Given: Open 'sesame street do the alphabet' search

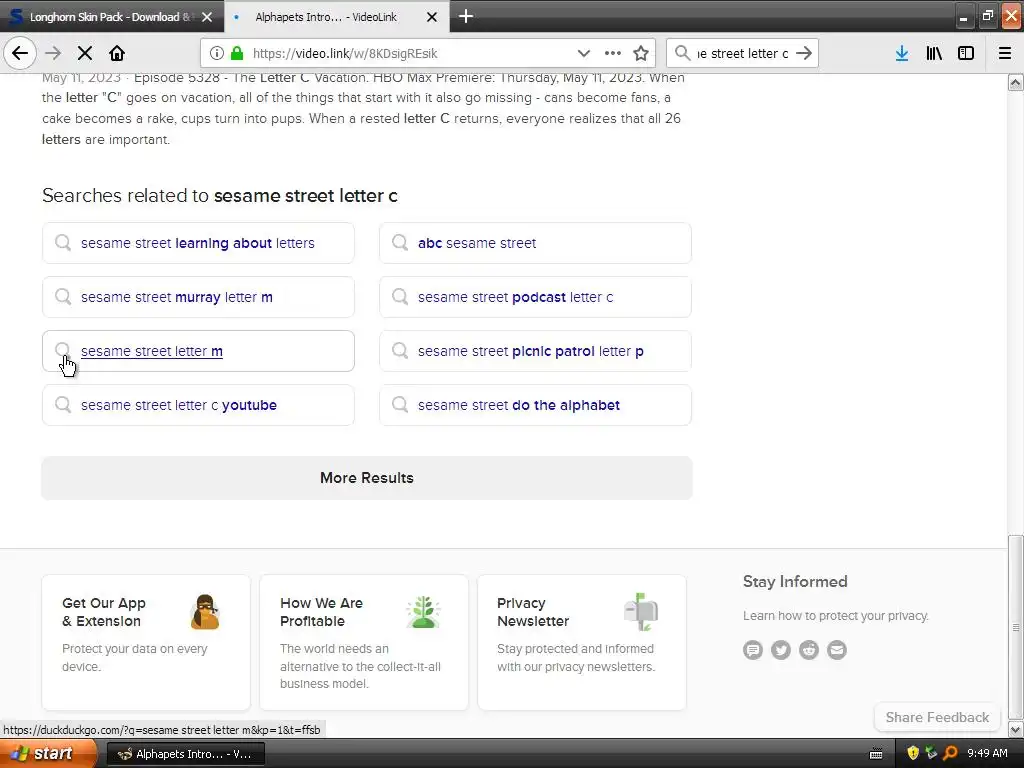Looking at the screenshot, I should point(536,405).
